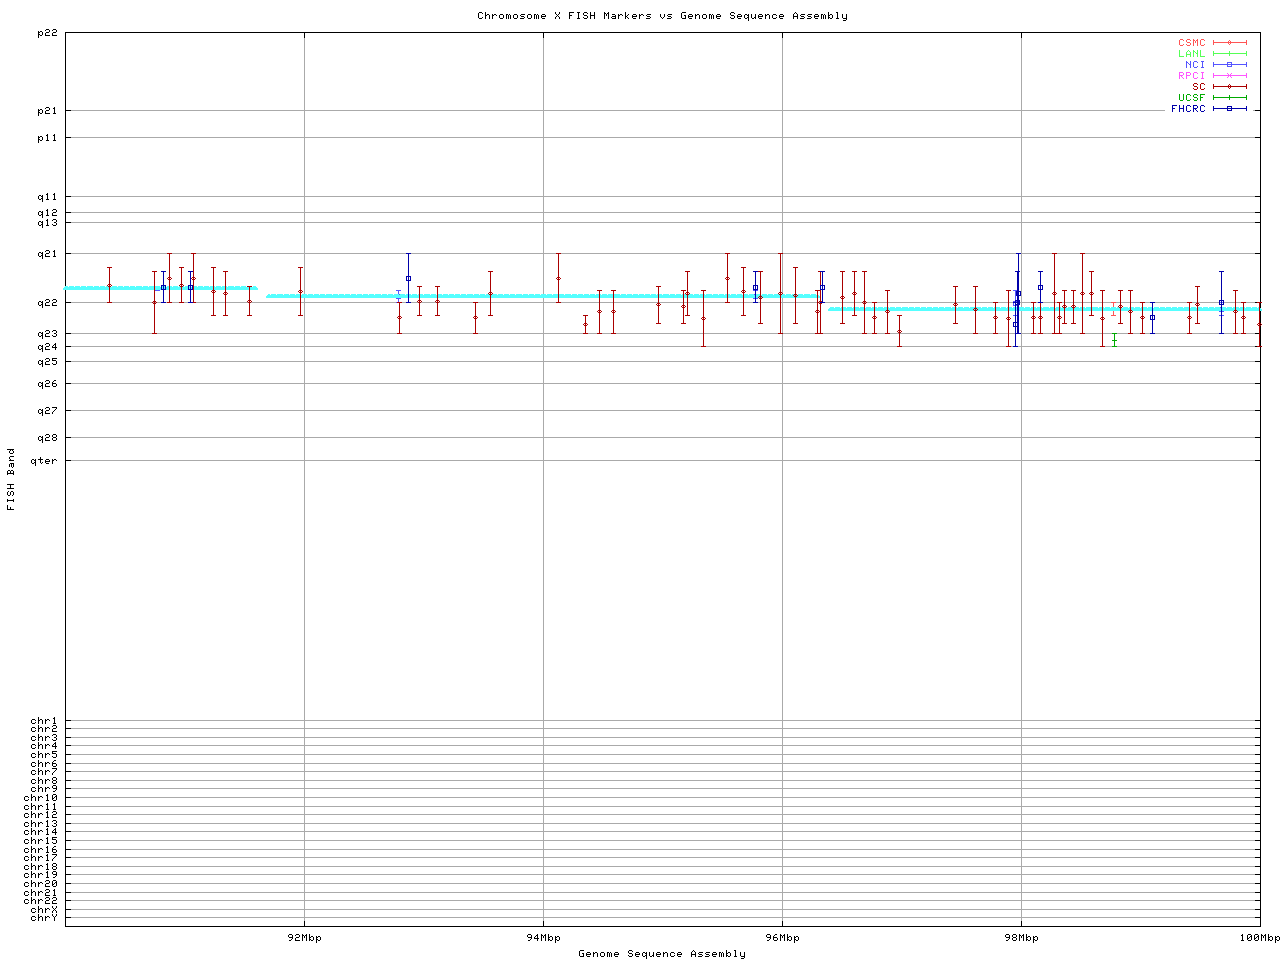This screenshot has width=1280, height=960.
Task: Click the chart title at the top
Action: 662,16
